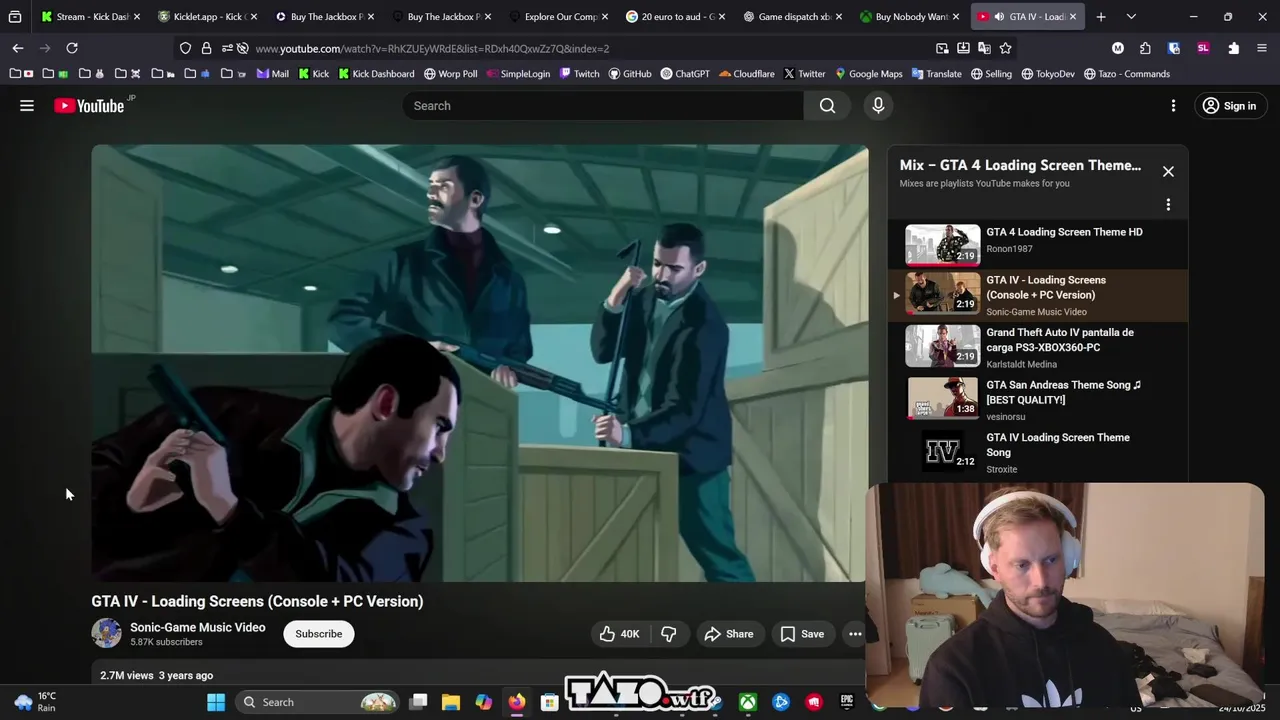Click the video player to pause

[480, 363]
